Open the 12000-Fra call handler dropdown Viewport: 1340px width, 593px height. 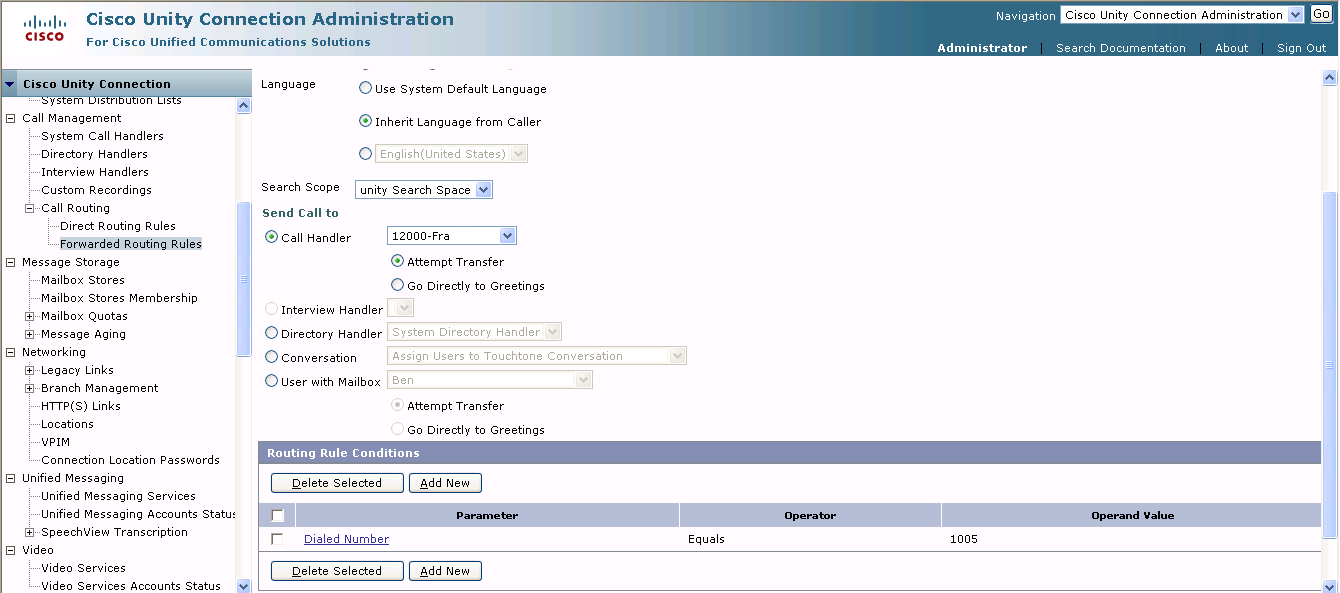tap(451, 236)
